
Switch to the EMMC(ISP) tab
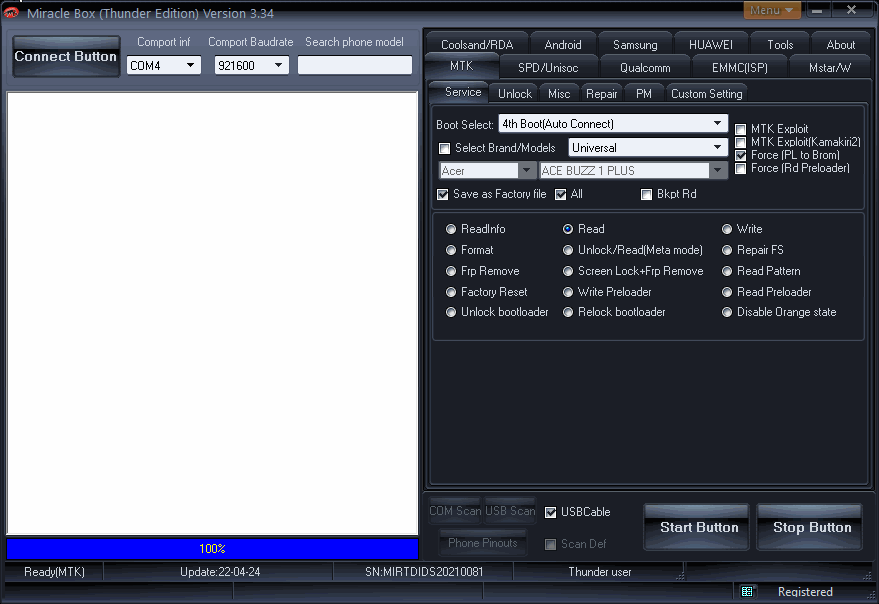click(x=739, y=68)
